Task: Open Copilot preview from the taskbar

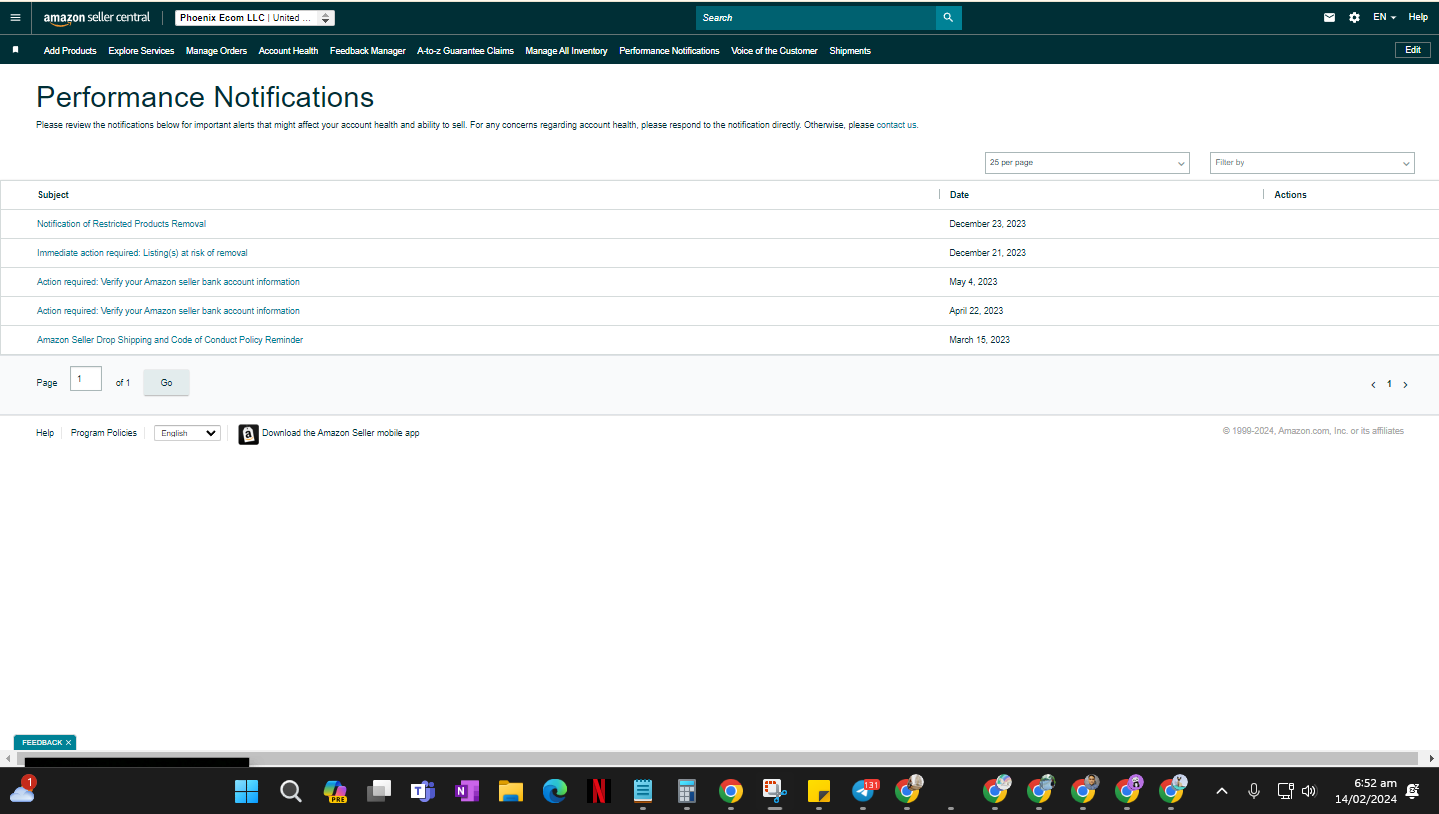Action: click(335, 791)
